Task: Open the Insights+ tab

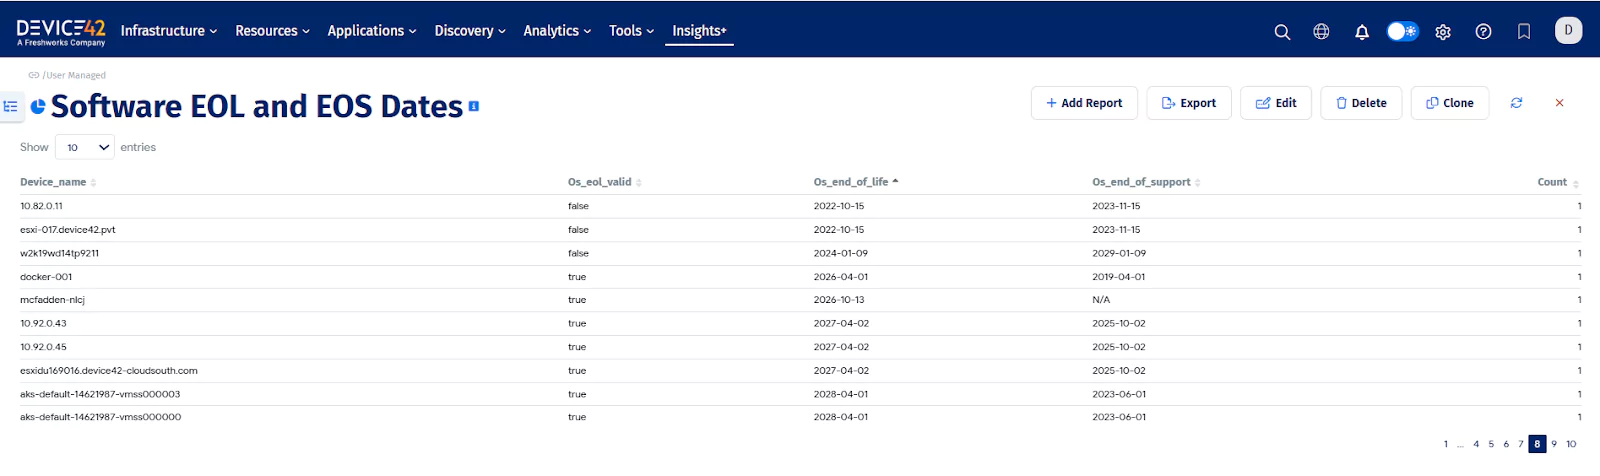Action: tap(699, 31)
